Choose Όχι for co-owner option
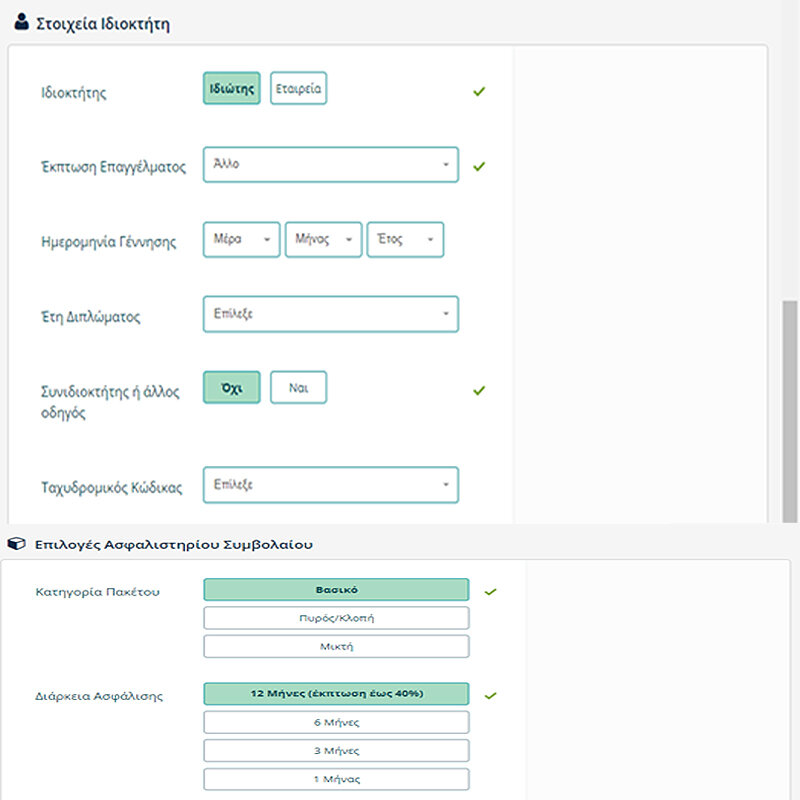Screen dimensions: 800x800 pyautogui.click(x=231, y=387)
